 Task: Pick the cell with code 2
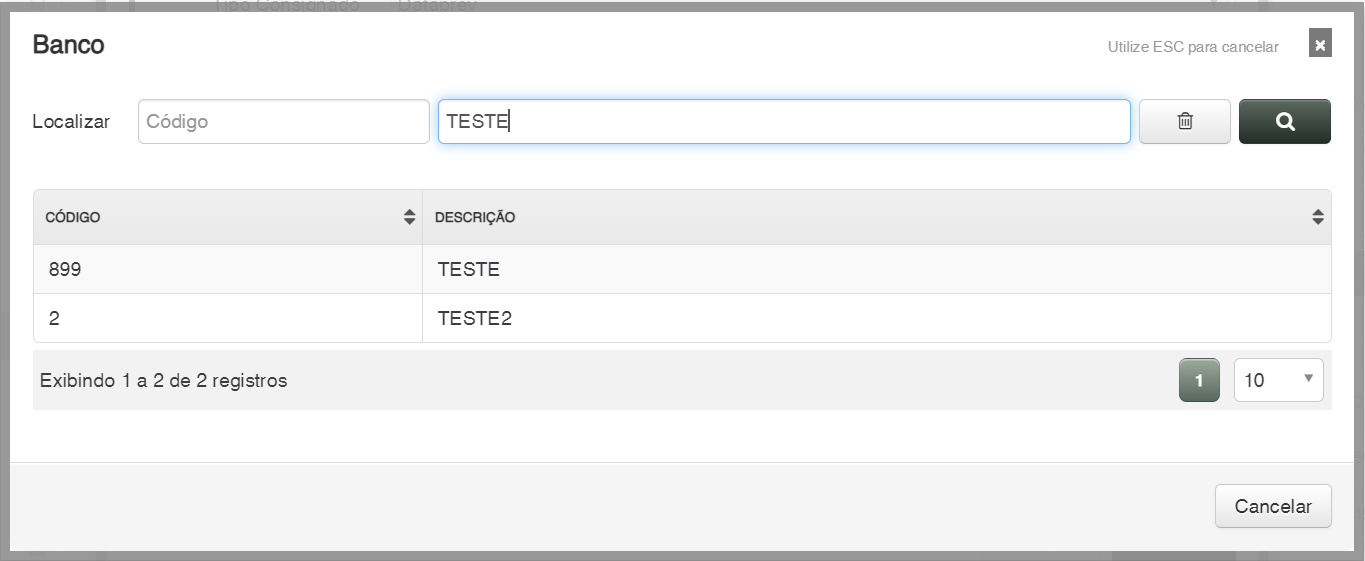tap(54, 319)
